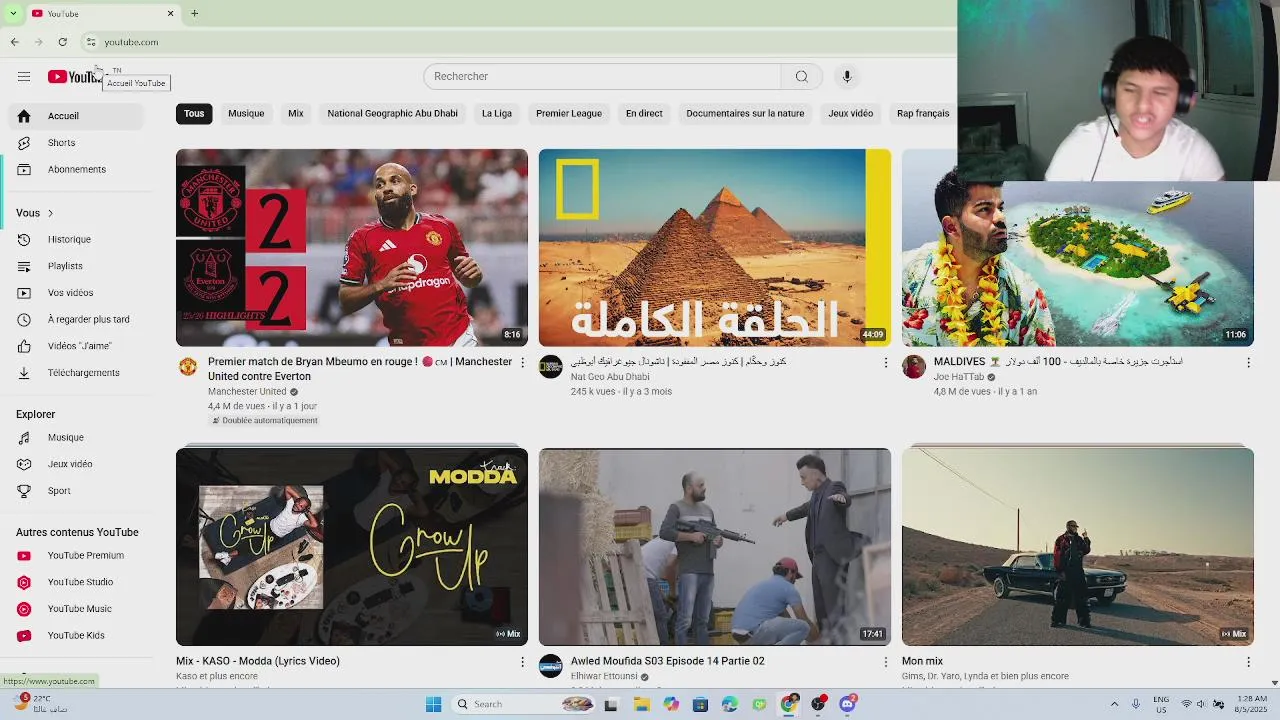The image size is (1280, 720).
Task: Play the Mon mix thumbnail
Action: click(1078, 547)
